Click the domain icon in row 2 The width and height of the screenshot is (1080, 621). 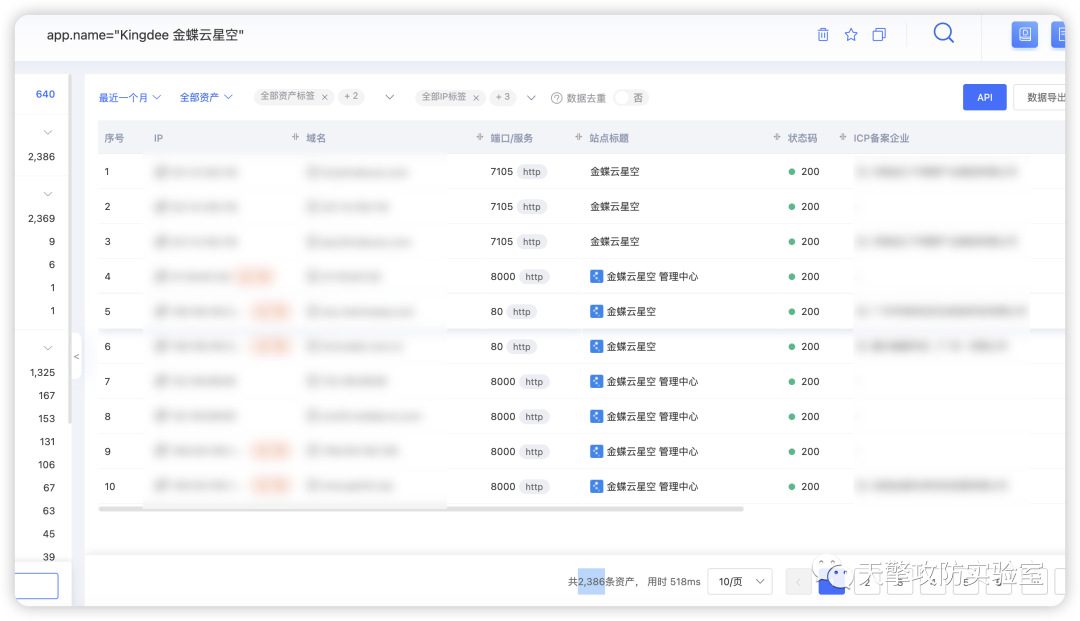313,207
